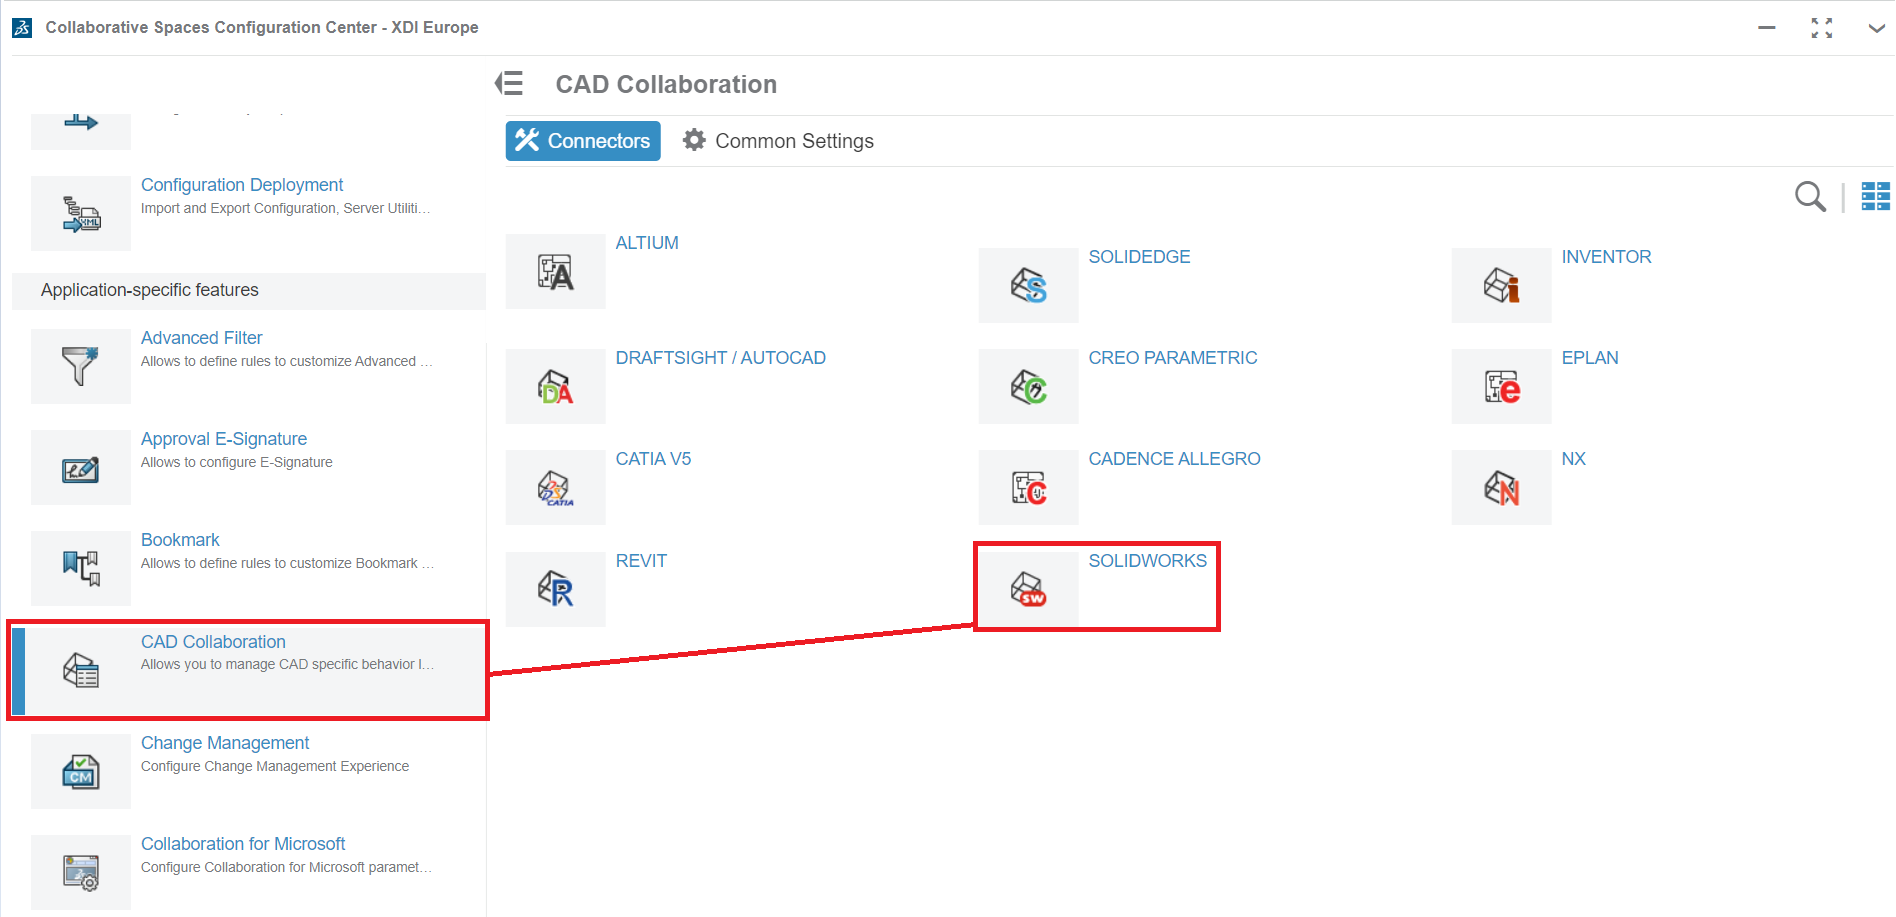Screen dimensions: 1896x917
Task: Open the NX connector icon
Action: point(1501,488)
